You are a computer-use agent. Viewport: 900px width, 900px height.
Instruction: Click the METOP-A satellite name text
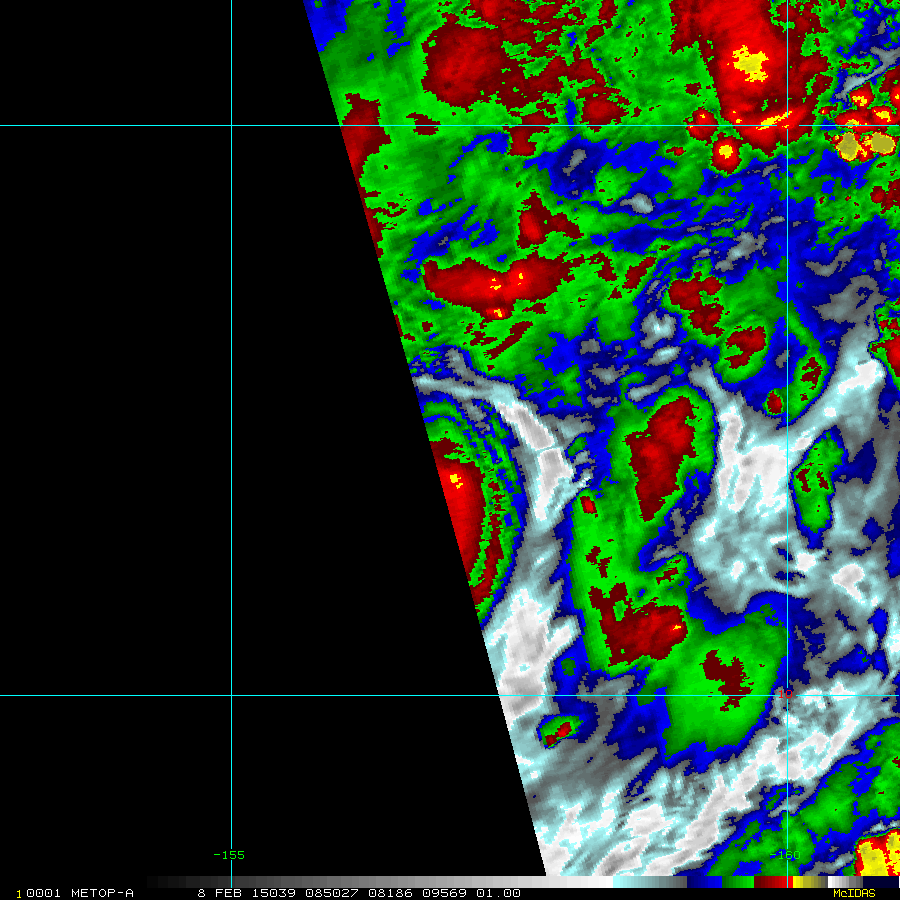coord(98,893)
